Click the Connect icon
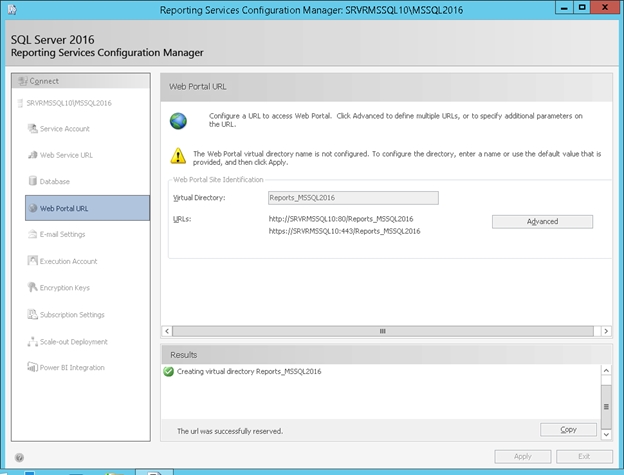 click(x=23, y=81)
